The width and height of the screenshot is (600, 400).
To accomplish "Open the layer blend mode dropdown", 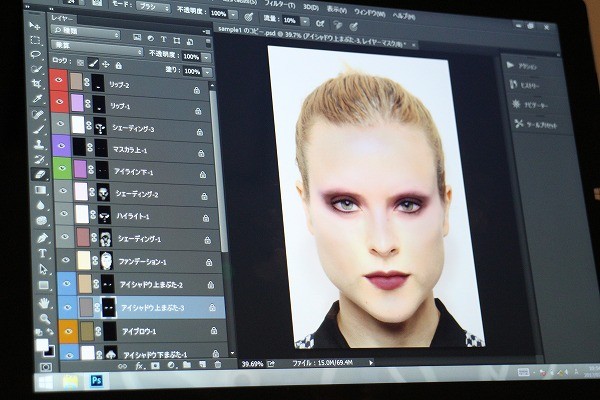I will click(97, 48).
